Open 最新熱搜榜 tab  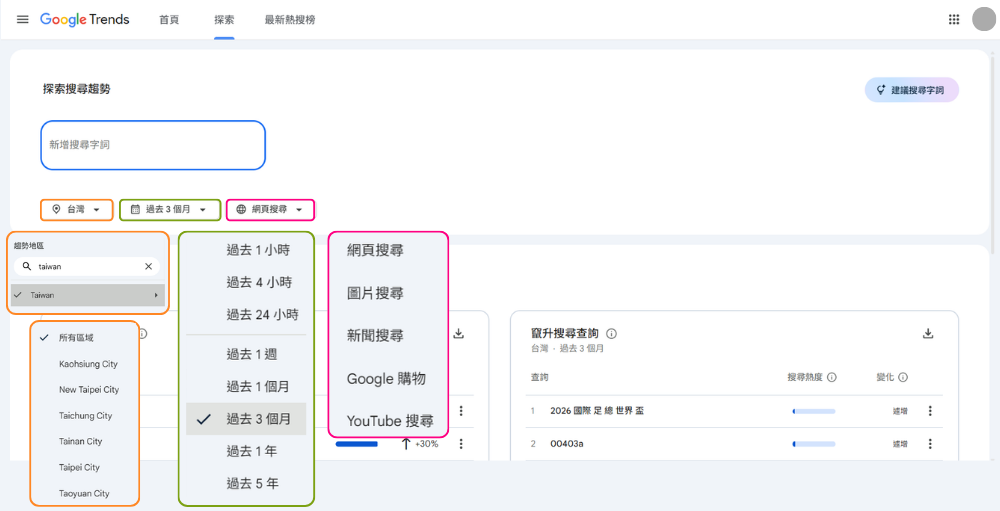pos(290,20)
